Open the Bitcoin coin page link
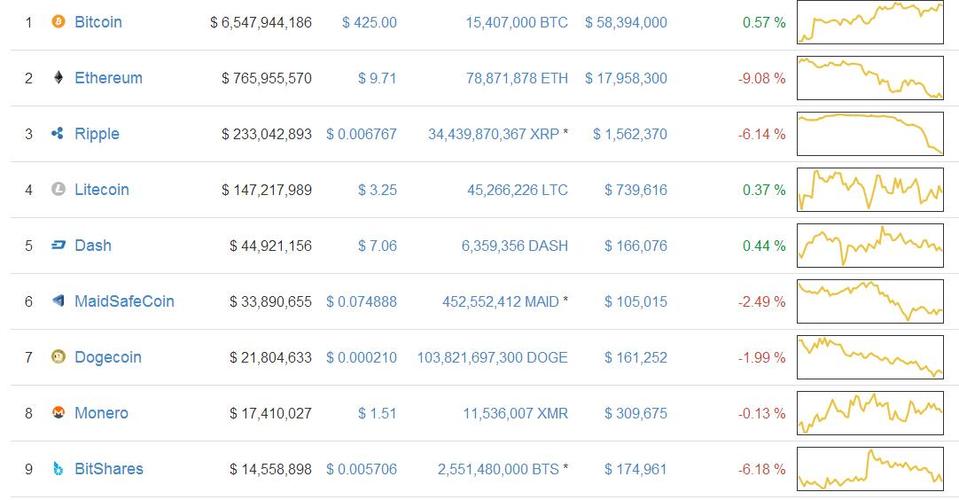This screenshot has width=959, height=500. click(98, 22)
